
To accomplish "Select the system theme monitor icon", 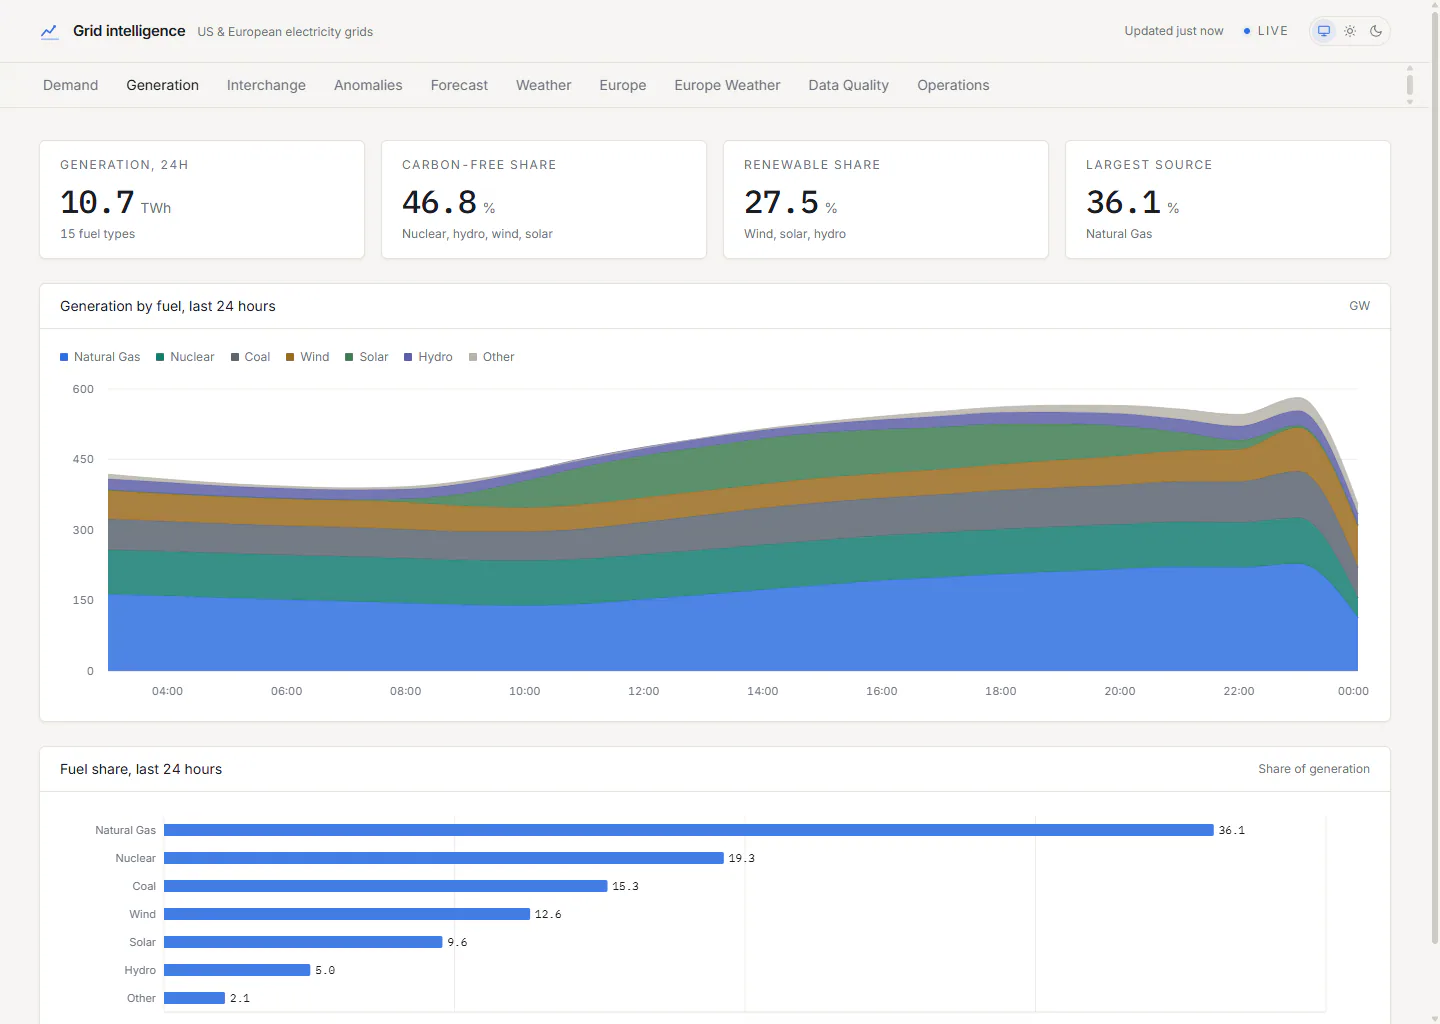I will click(1324, 31).
